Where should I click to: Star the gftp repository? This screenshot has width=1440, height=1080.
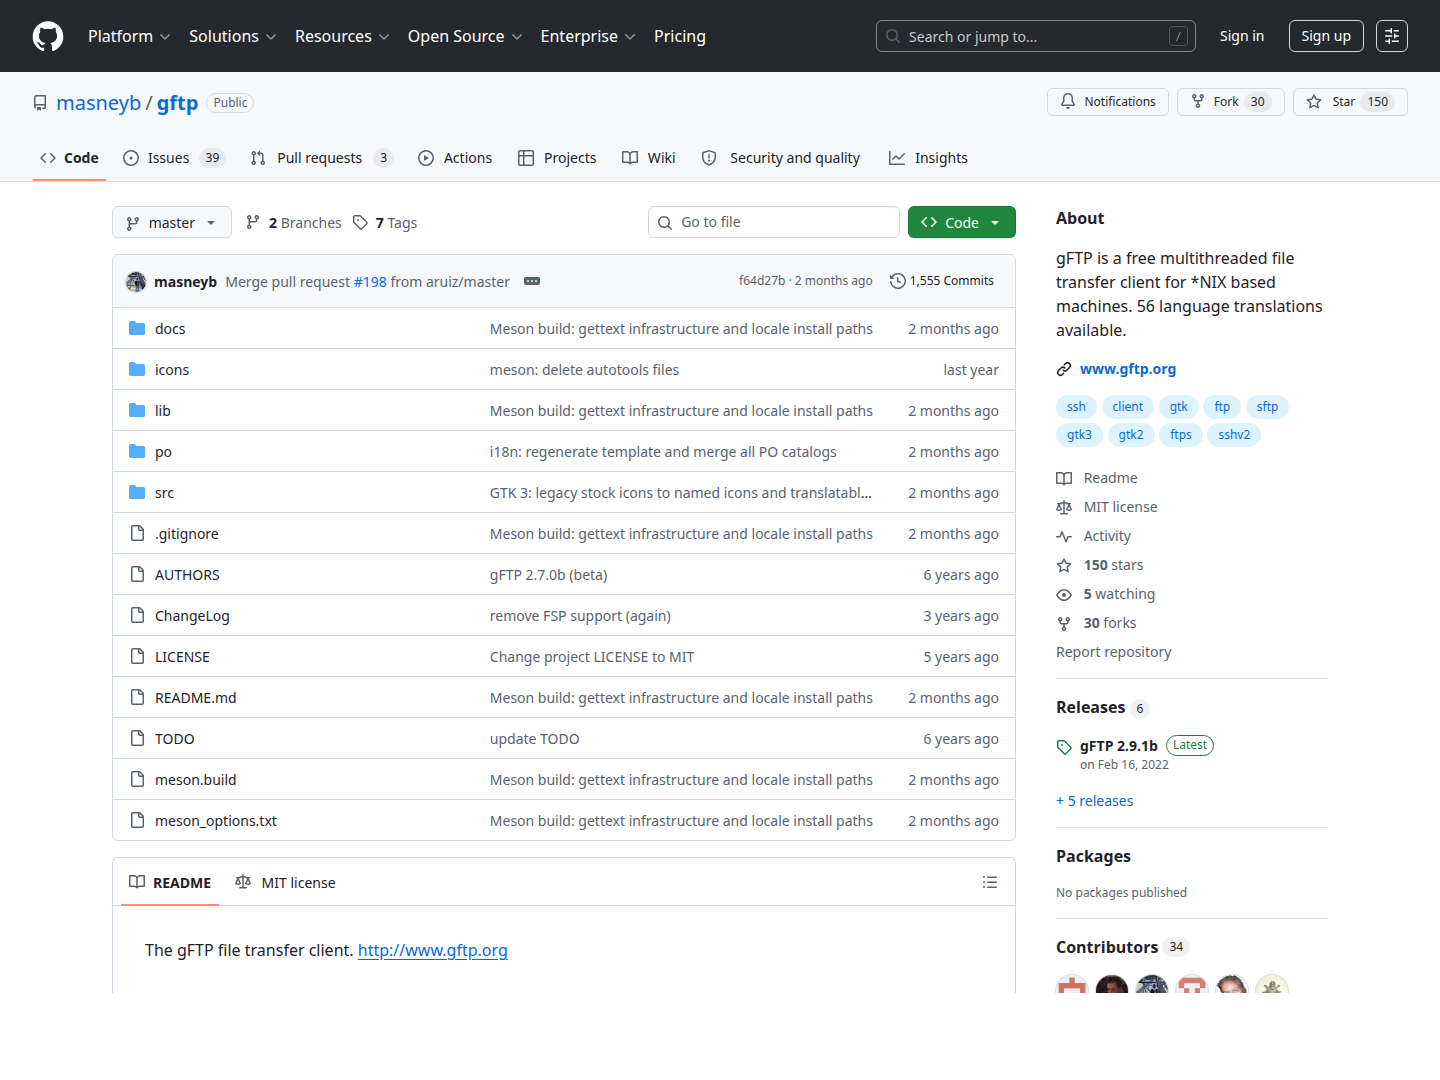coord(1350,102)
